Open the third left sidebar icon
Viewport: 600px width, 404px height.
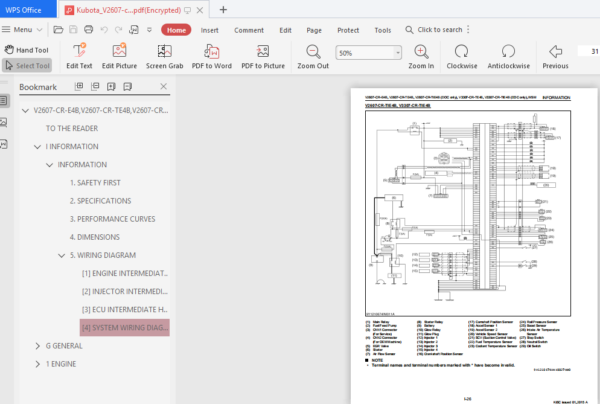3,144
